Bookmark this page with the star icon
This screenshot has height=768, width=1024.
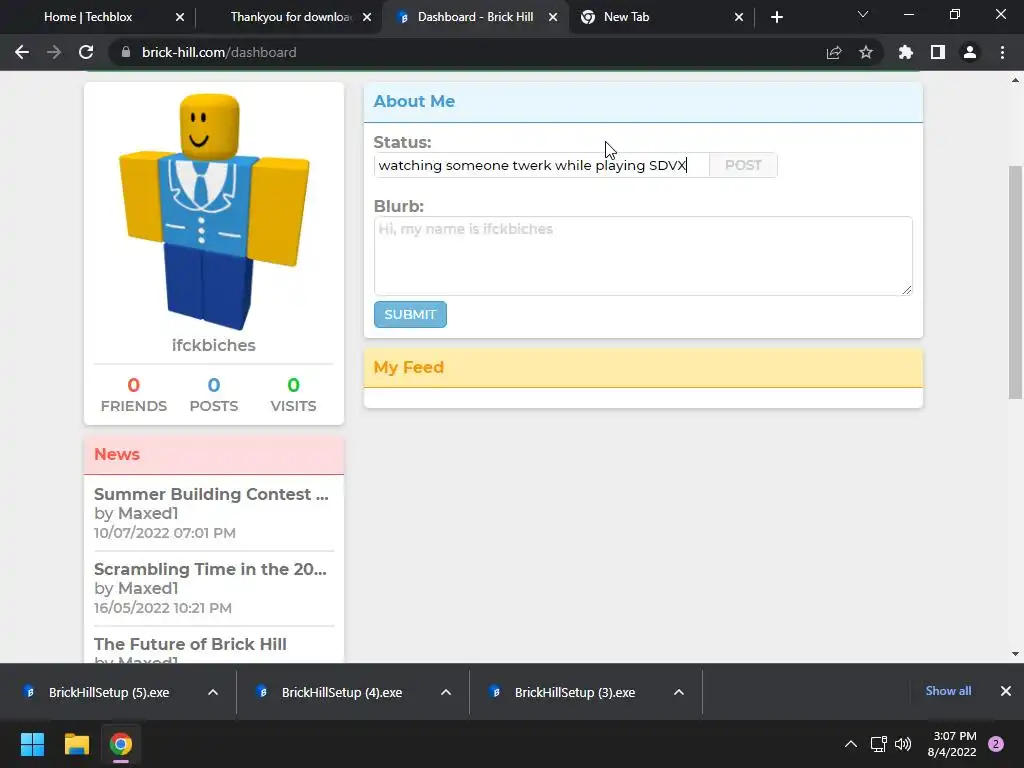point(866,52)
